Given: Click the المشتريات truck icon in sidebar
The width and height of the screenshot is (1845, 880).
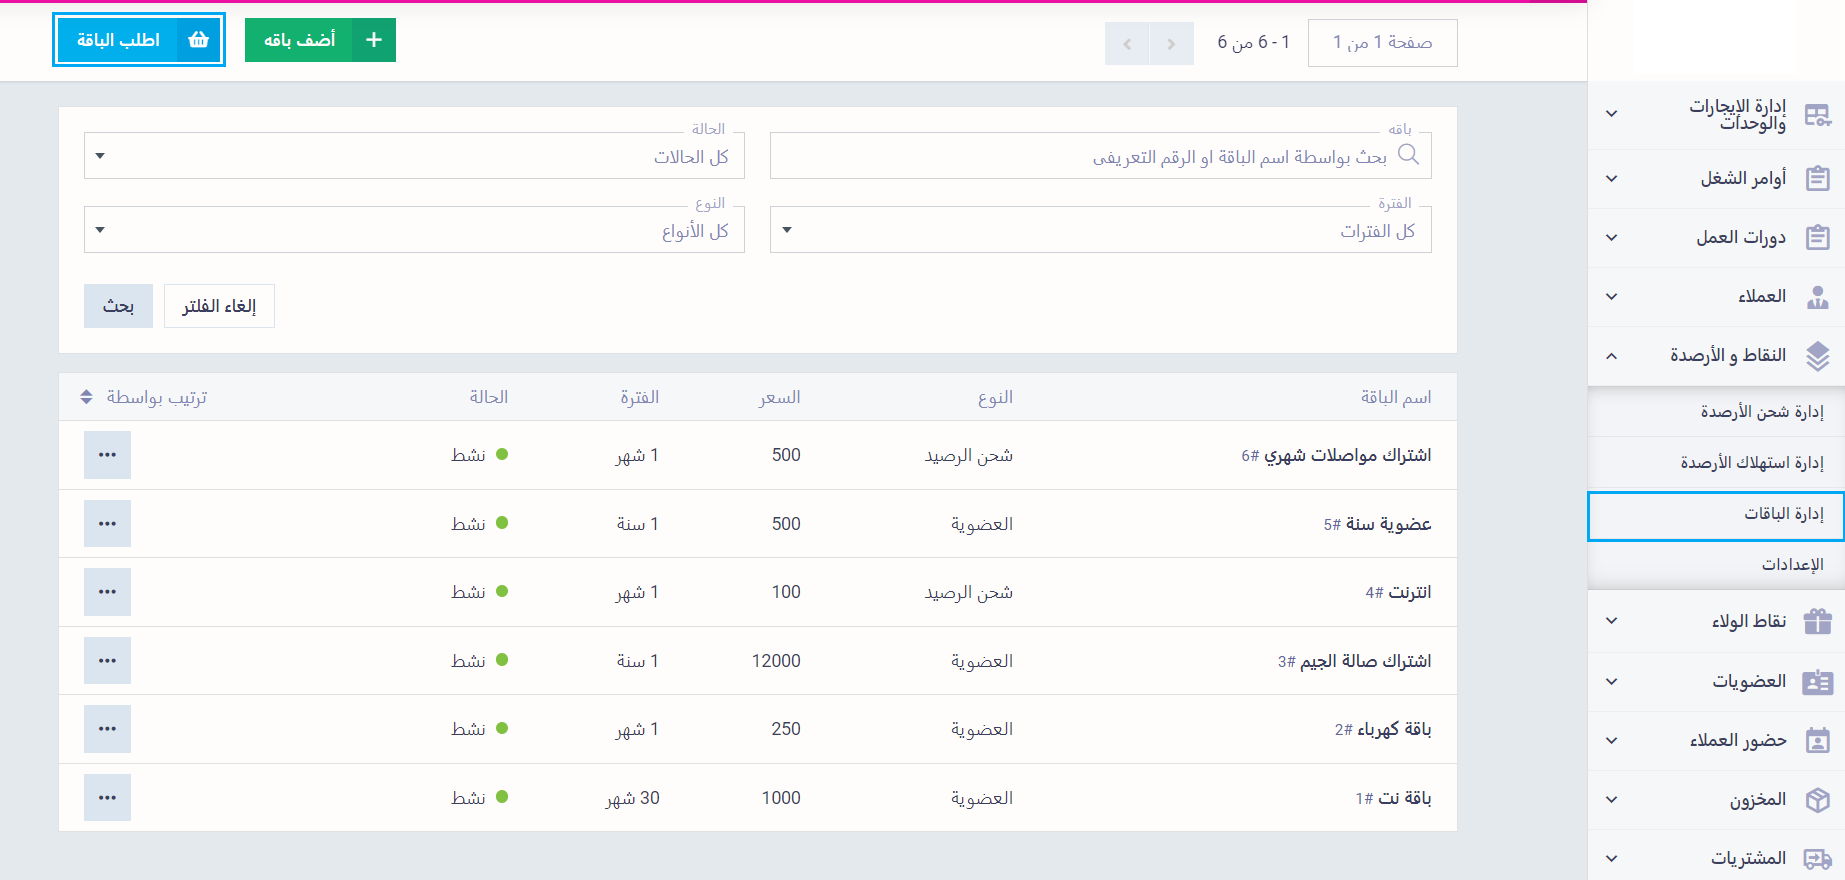Looking at the screenshot, I should (x=1817, y=859).
